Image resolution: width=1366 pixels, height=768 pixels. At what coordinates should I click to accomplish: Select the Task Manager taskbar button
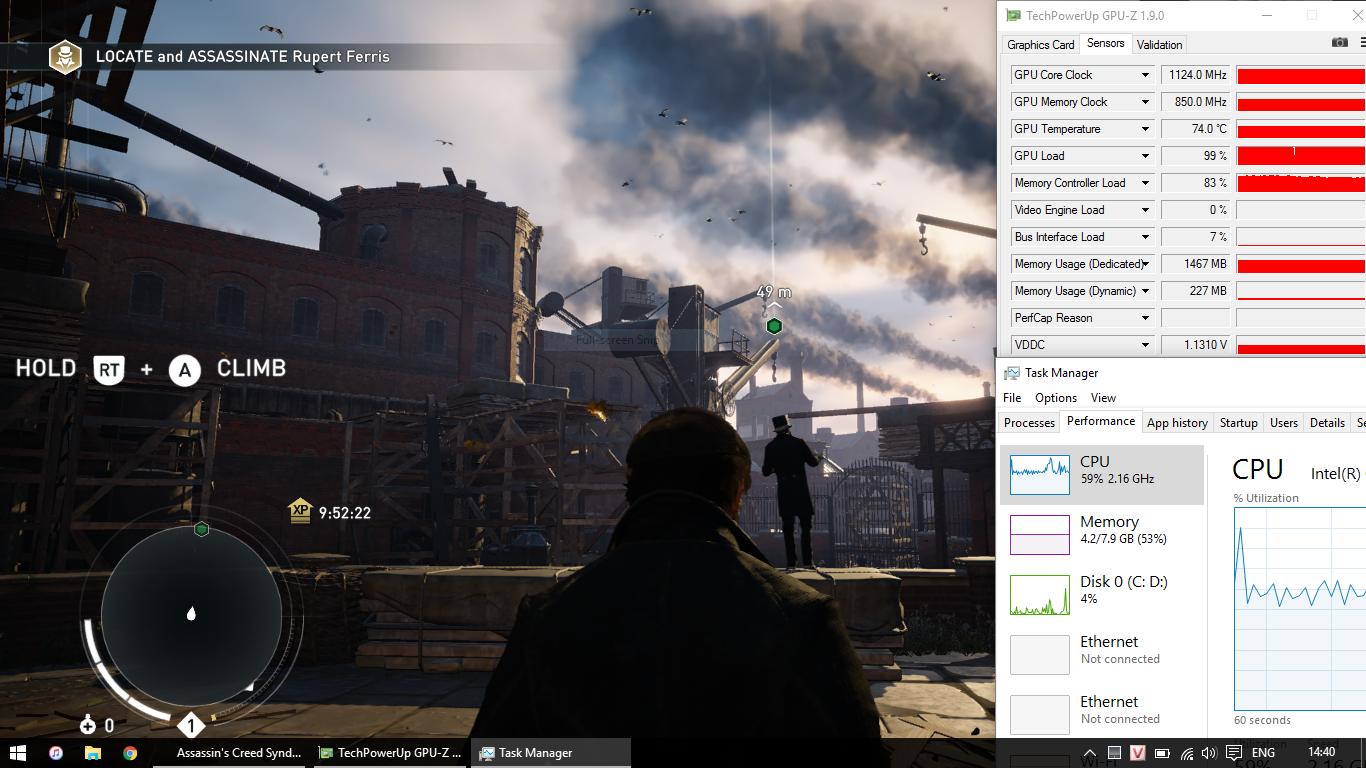(x=551, y=753)
